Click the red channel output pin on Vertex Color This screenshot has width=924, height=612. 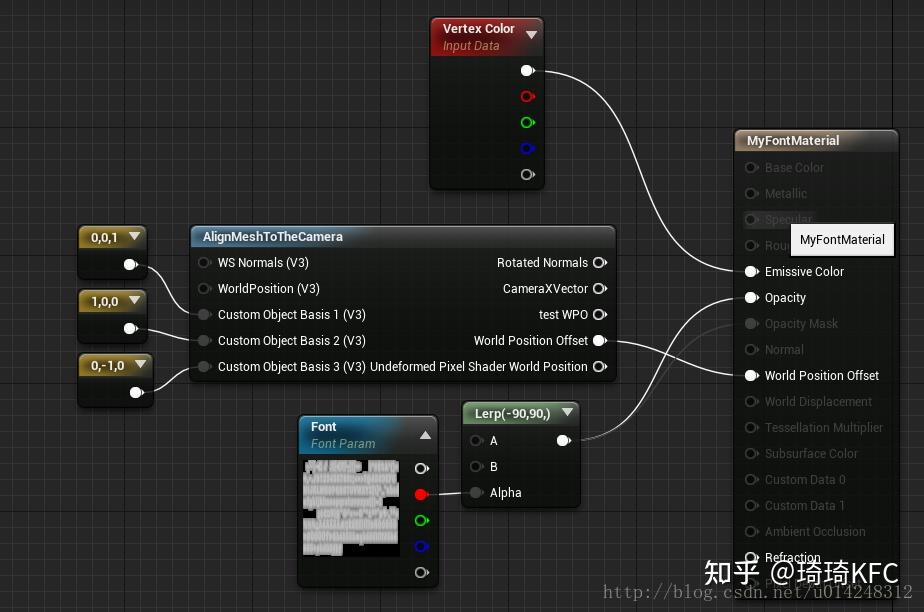click(527, 96)
